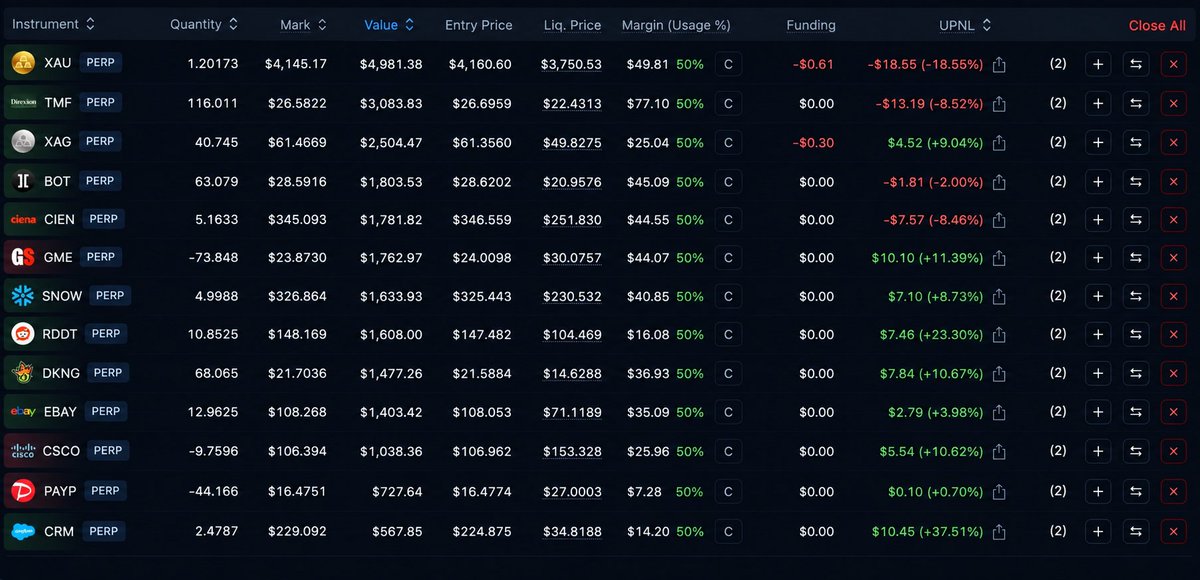Sort the table by Quantity
1200x580 pixels.
tap(205, 24)
